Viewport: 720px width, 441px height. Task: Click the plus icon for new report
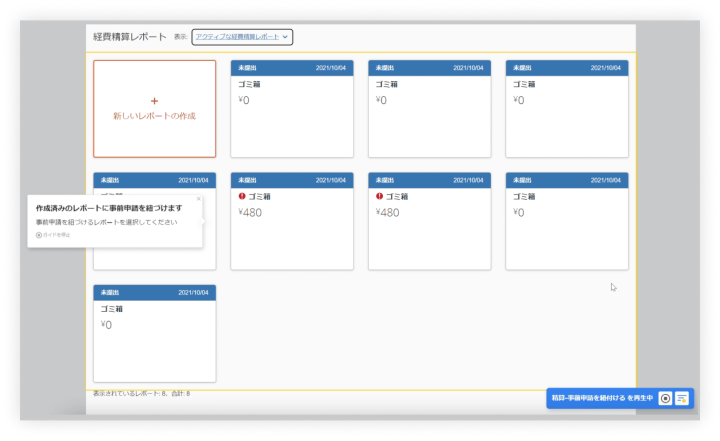click(x=154, y=101)
